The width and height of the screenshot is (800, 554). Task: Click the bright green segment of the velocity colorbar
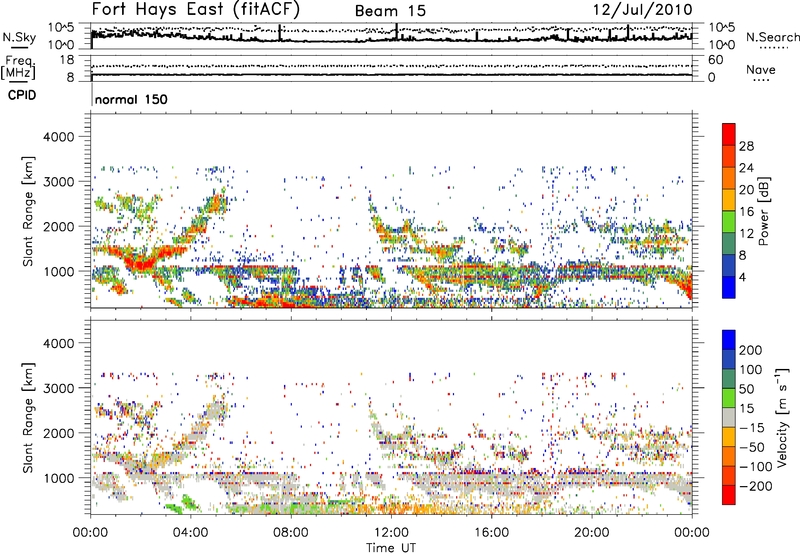click(729, 398)
